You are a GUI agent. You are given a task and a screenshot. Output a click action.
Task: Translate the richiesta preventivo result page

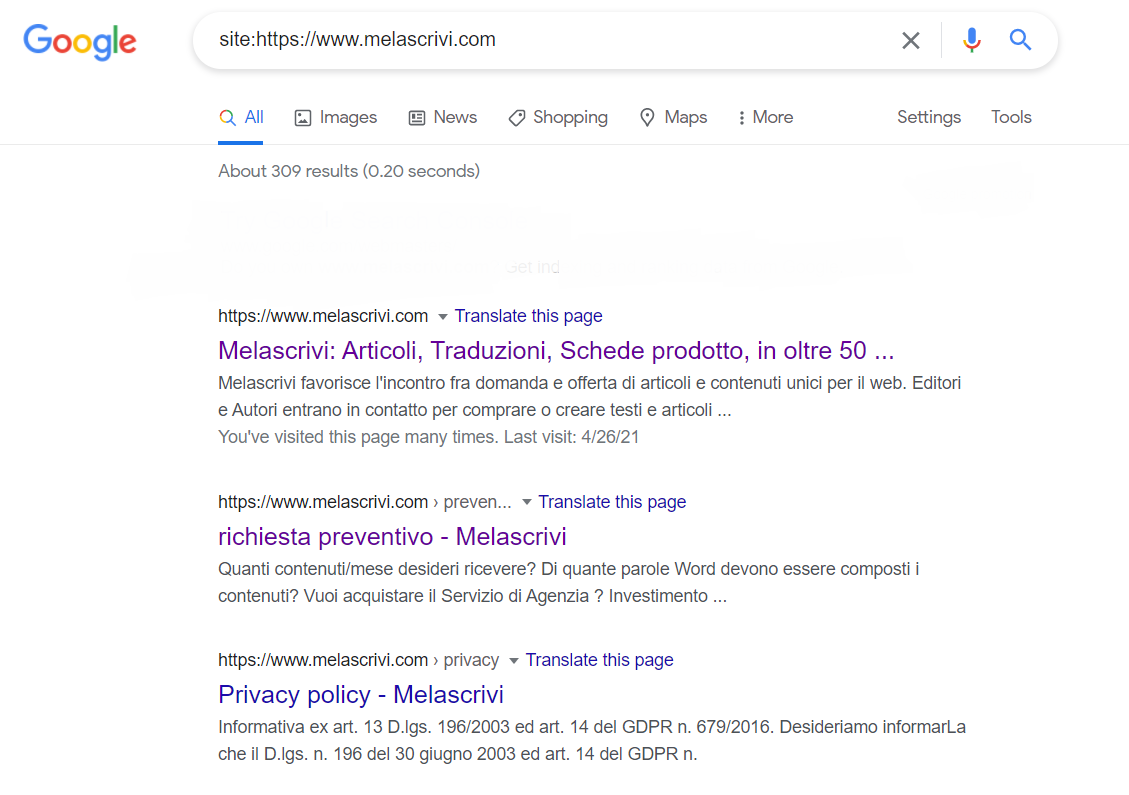pos(612,502)
